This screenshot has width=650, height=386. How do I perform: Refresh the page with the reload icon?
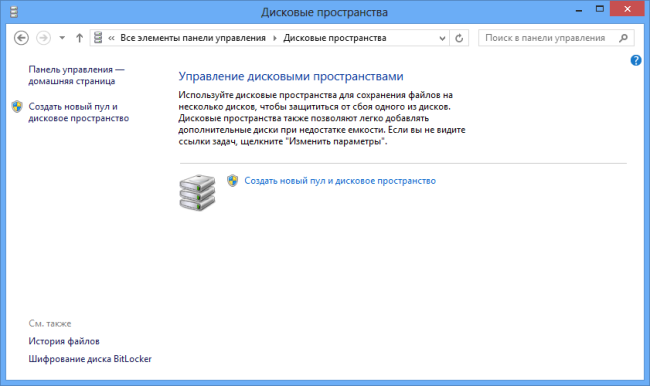(x=459, y=38)
